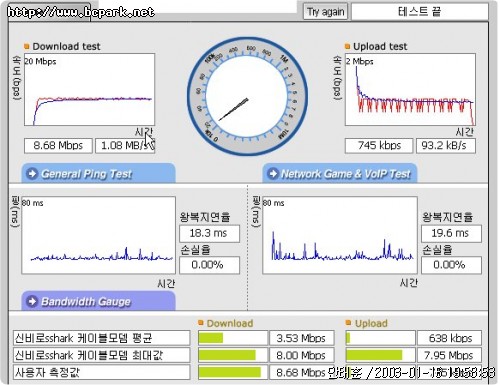Click the 93.2 kB/s upload rate field
The image size is (500, 385).
pyautogui.click(x=446, y=146)
